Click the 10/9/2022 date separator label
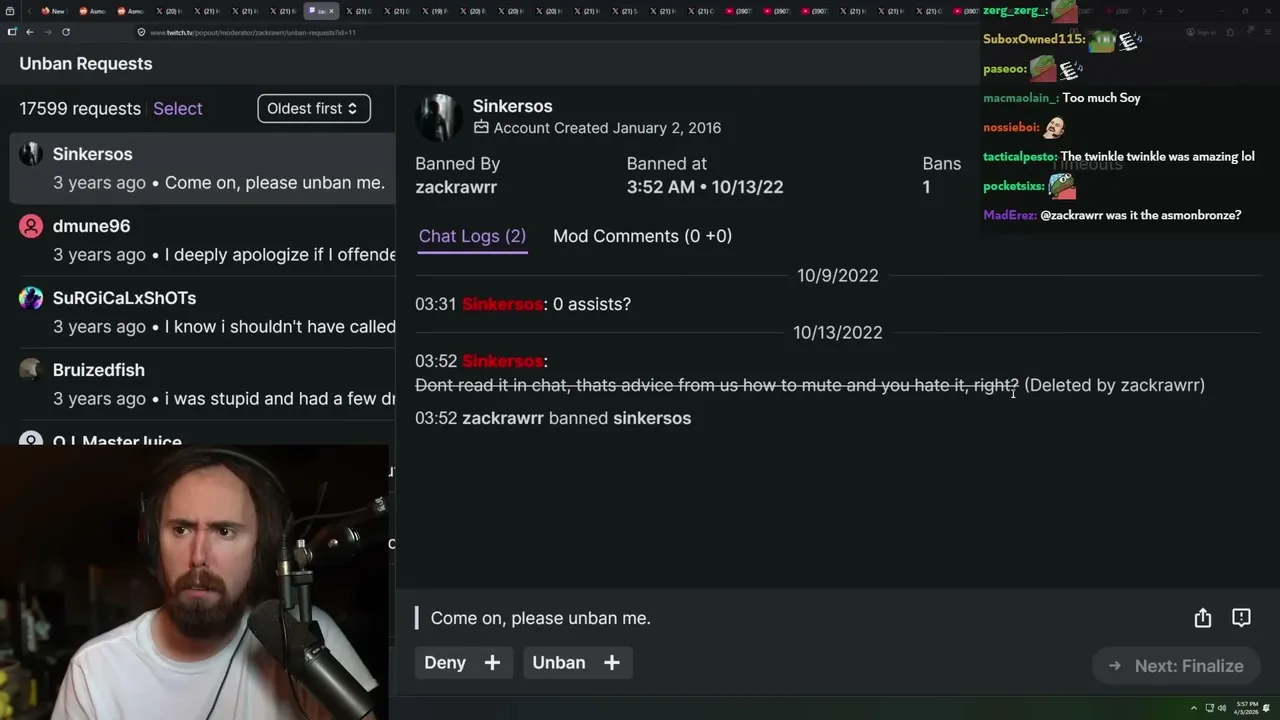 click(x=838, y=276)
